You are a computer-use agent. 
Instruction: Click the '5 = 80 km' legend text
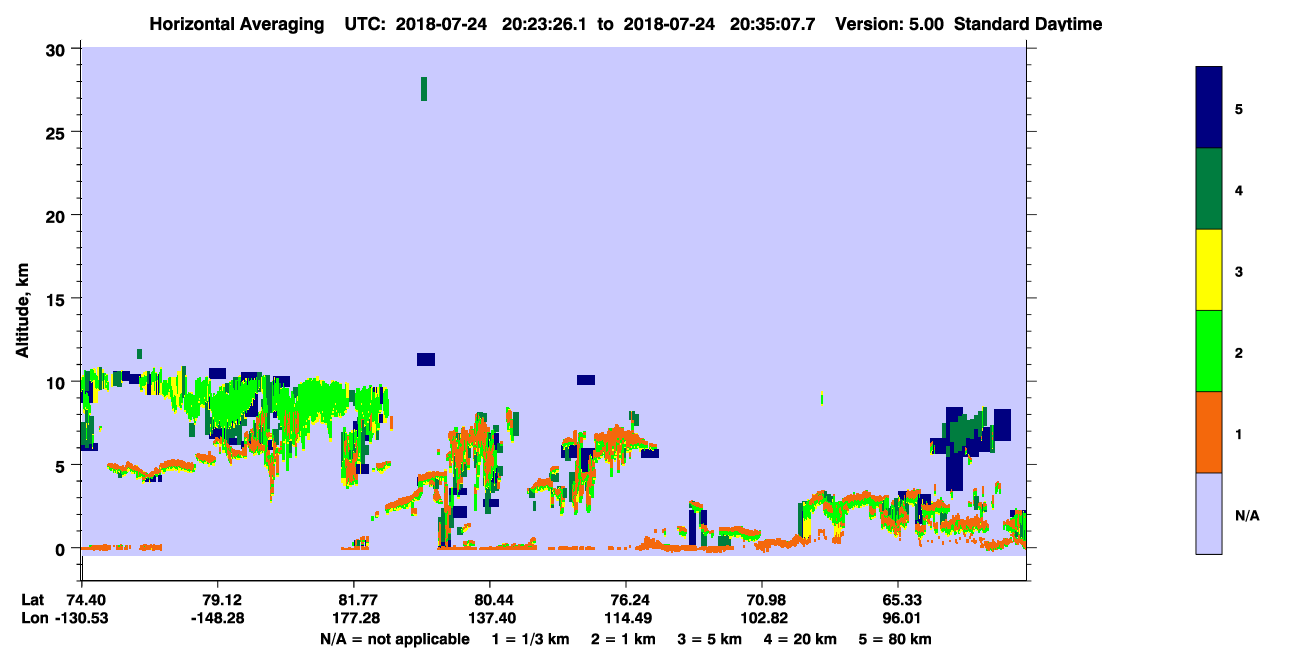coord(895,639)
